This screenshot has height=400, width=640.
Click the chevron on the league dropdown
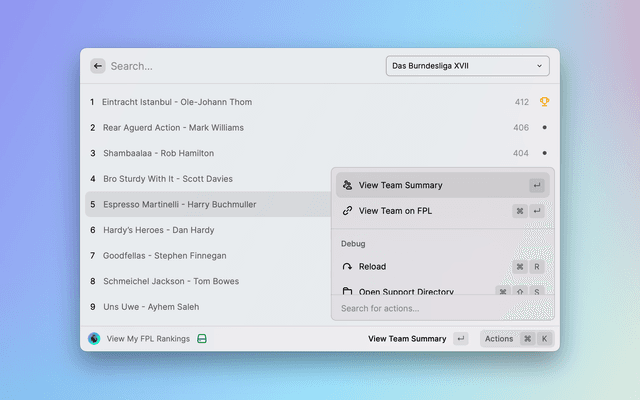coord(539,66)
